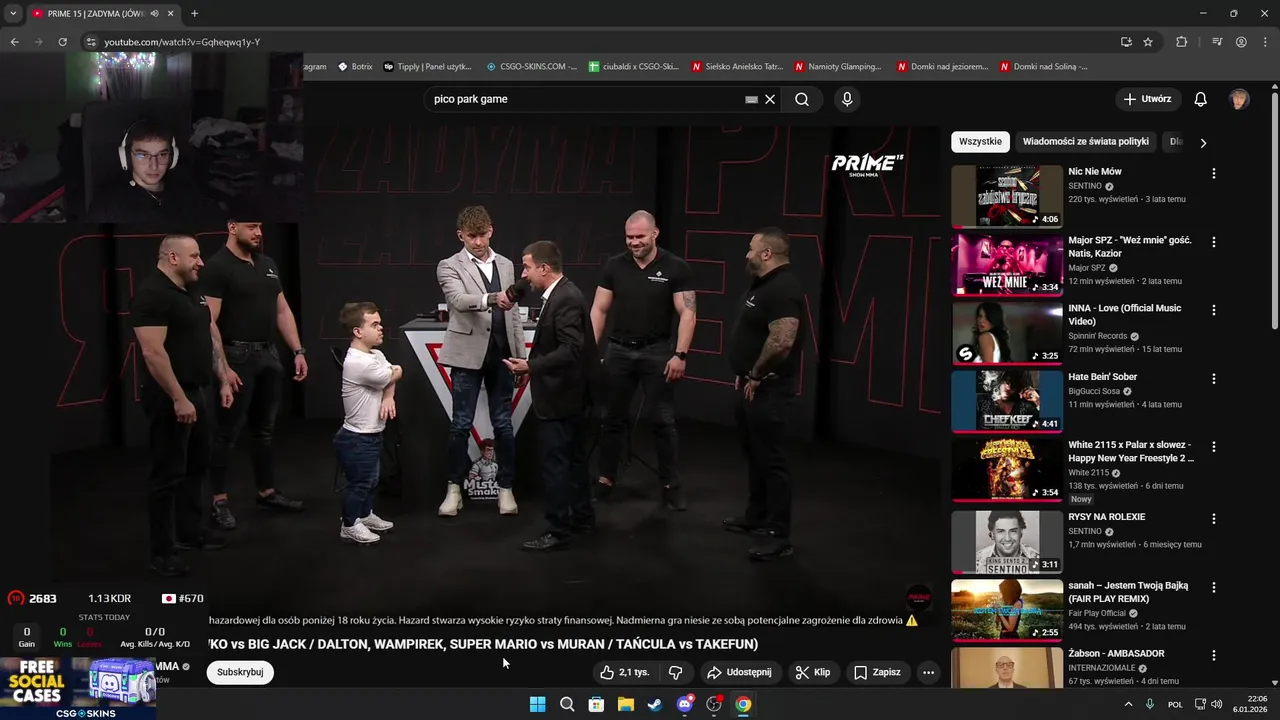Click the Zapisz button
This screenshot has width=1280, height=720.
click(877, 672)
